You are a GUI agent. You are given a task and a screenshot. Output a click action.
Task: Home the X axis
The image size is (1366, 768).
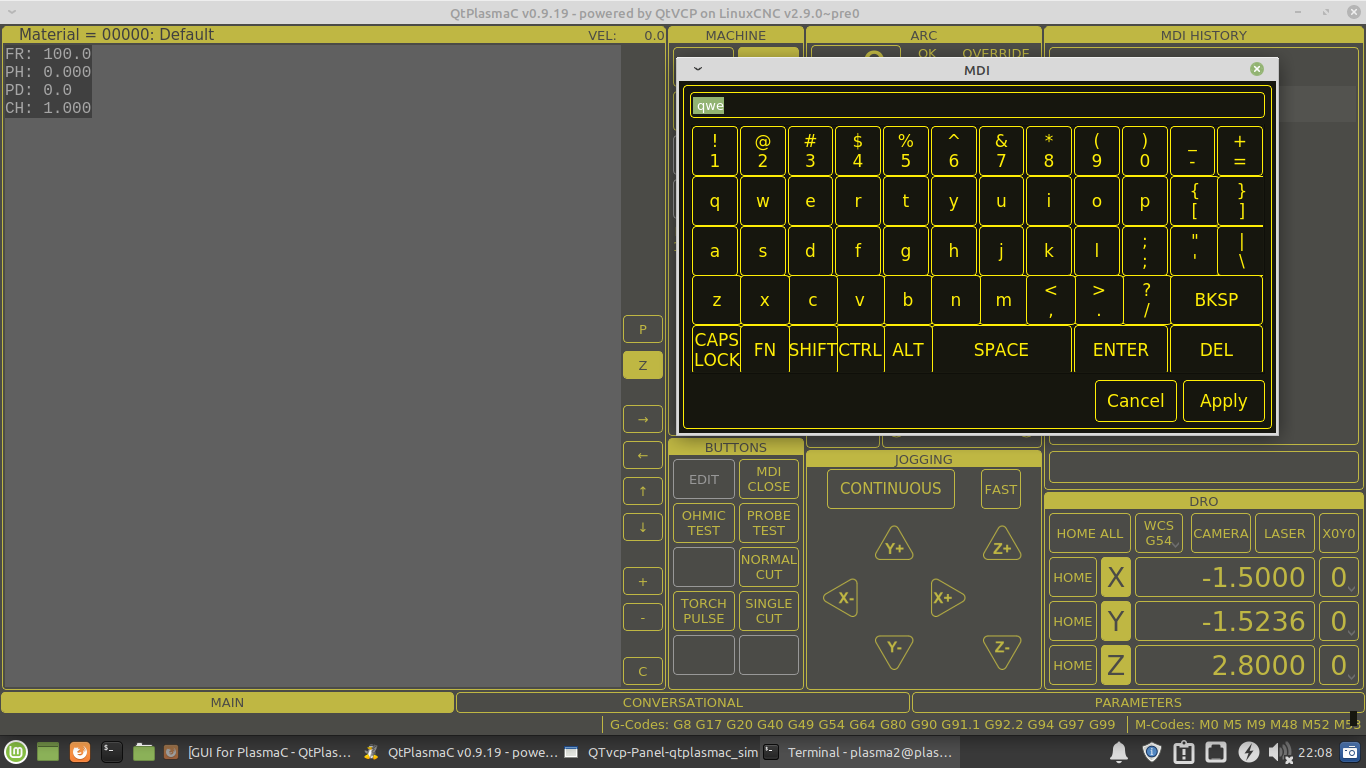(x=1073, y=577)
